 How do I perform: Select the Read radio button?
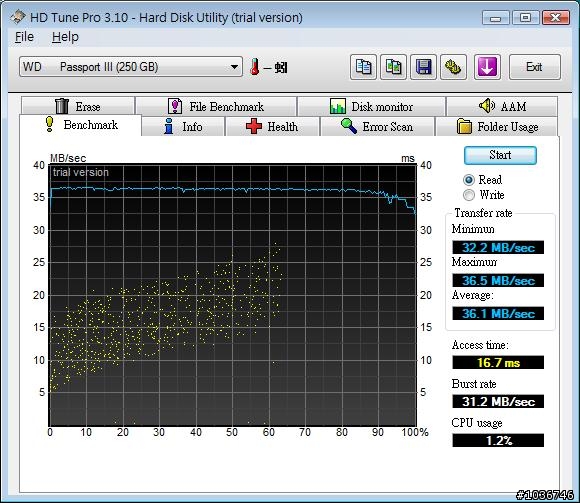[469, 180]
